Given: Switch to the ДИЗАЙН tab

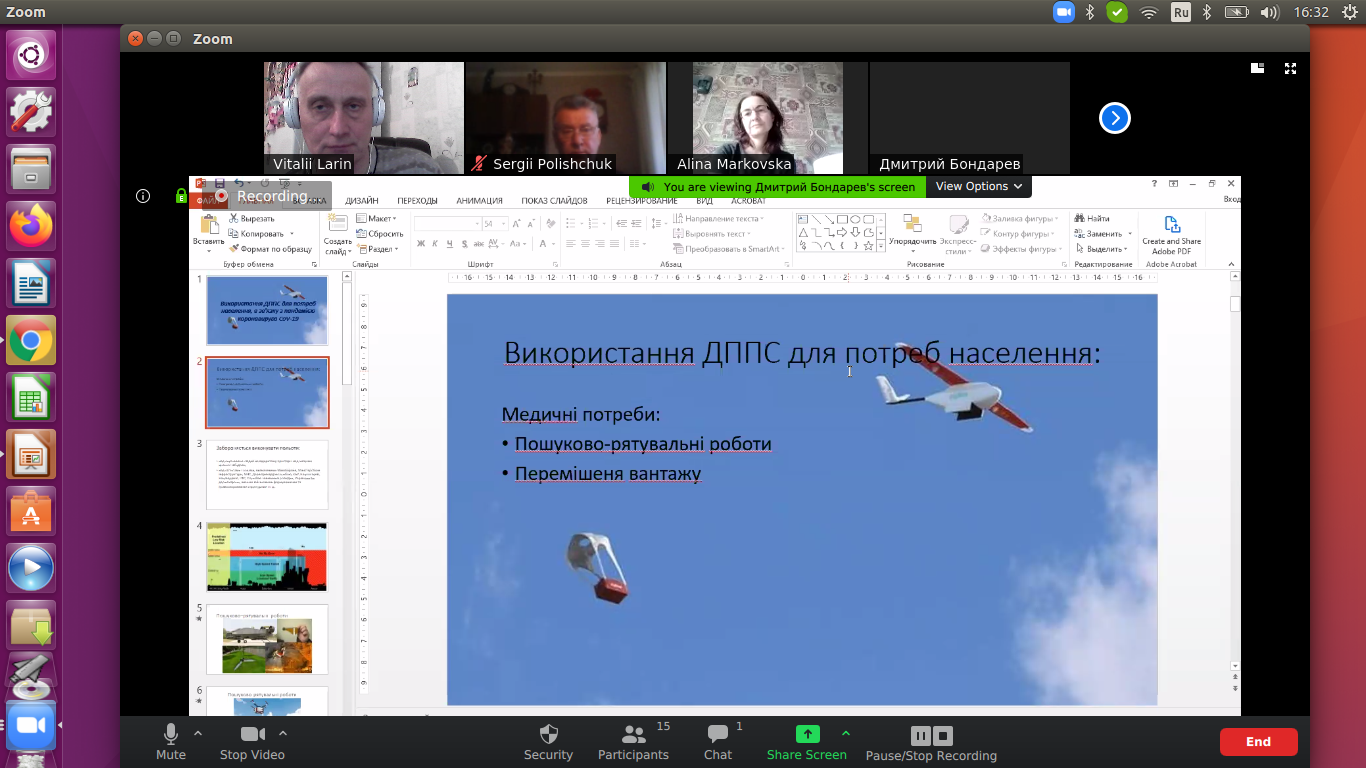Looking at the screenshot, I should [x=361, y=201].
